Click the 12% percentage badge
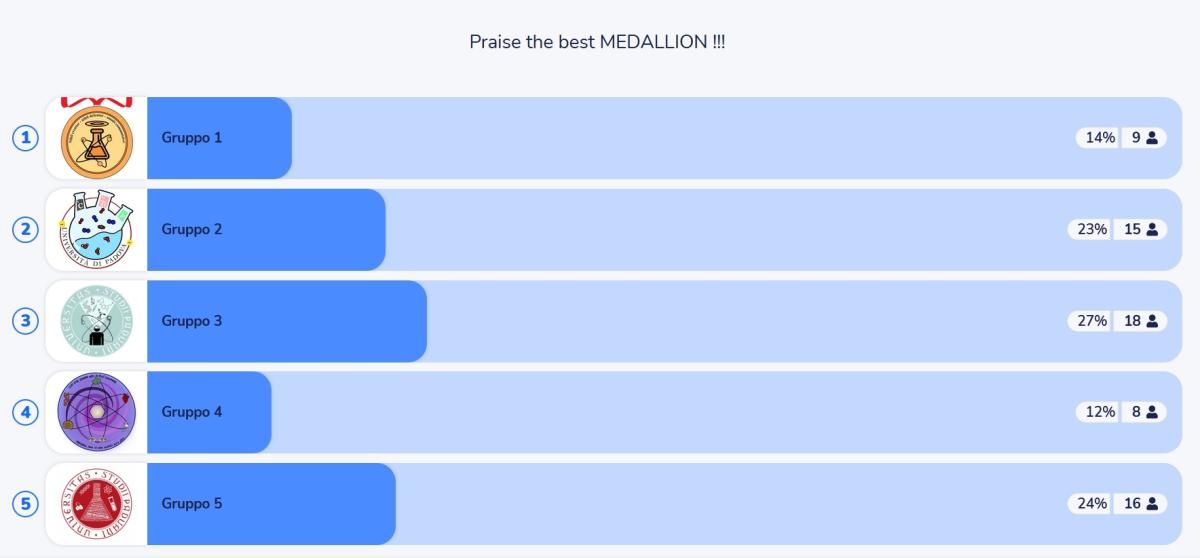This screenshot has width=1200, height=558. coord(1099,412)
